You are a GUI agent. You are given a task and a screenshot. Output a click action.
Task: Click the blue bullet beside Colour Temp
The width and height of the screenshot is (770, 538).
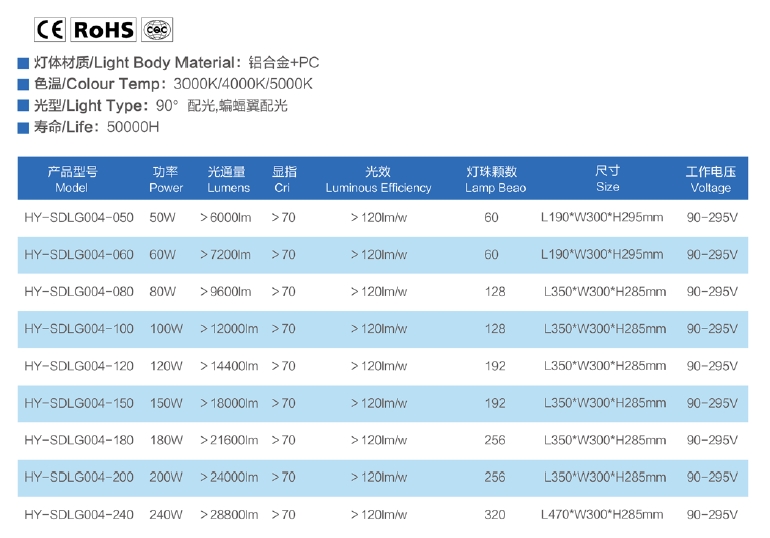23,84
